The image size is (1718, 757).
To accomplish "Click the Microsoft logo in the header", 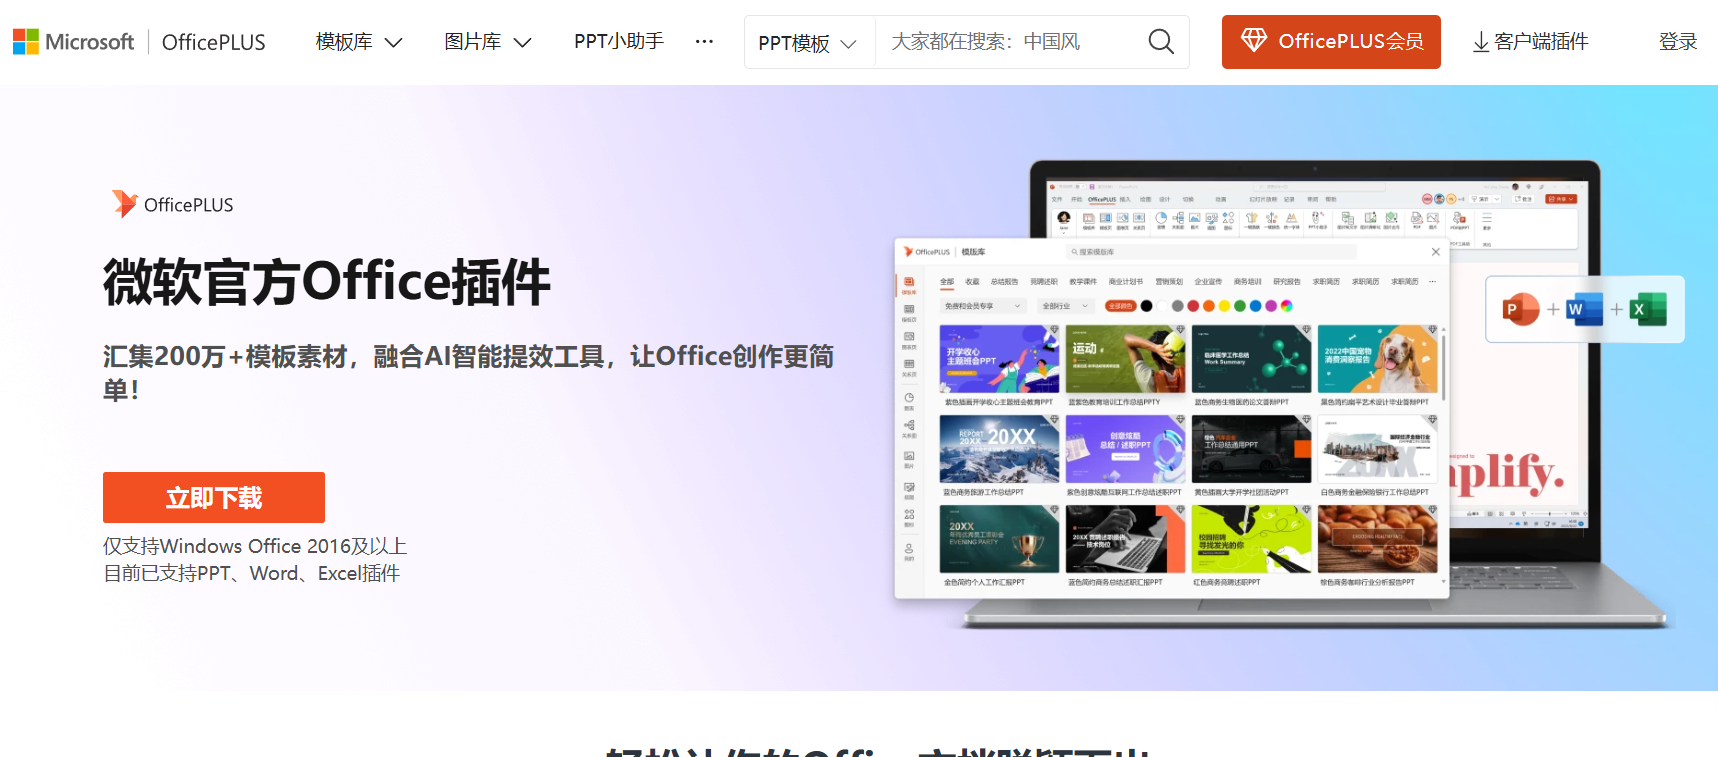I will click(73, 42).
